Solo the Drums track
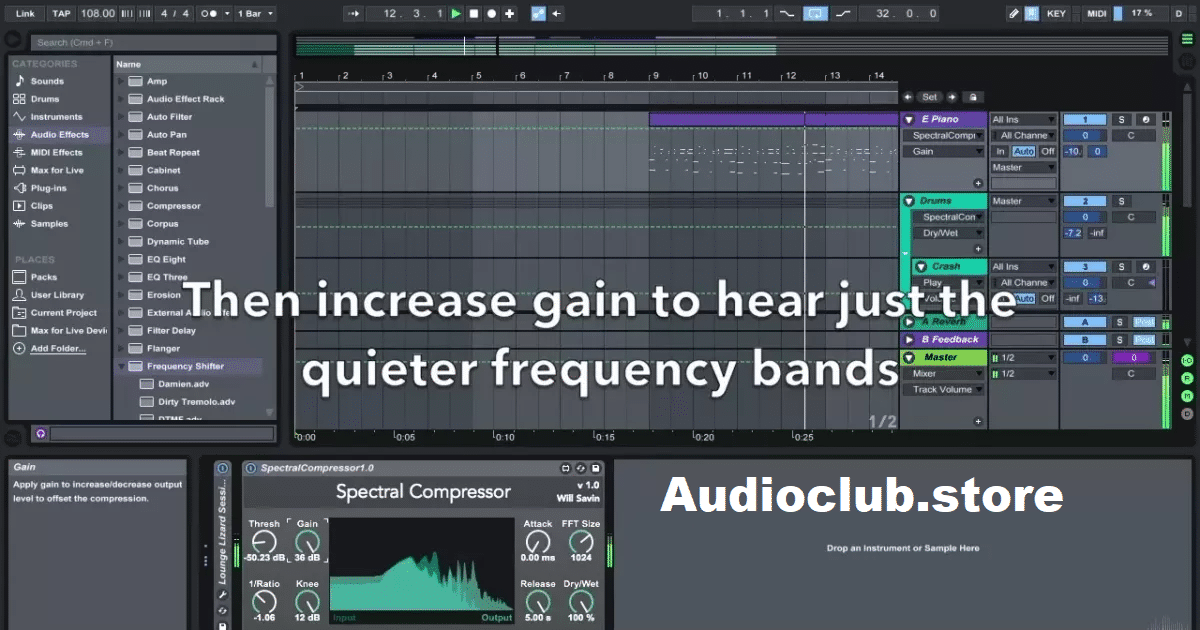 1121,201
